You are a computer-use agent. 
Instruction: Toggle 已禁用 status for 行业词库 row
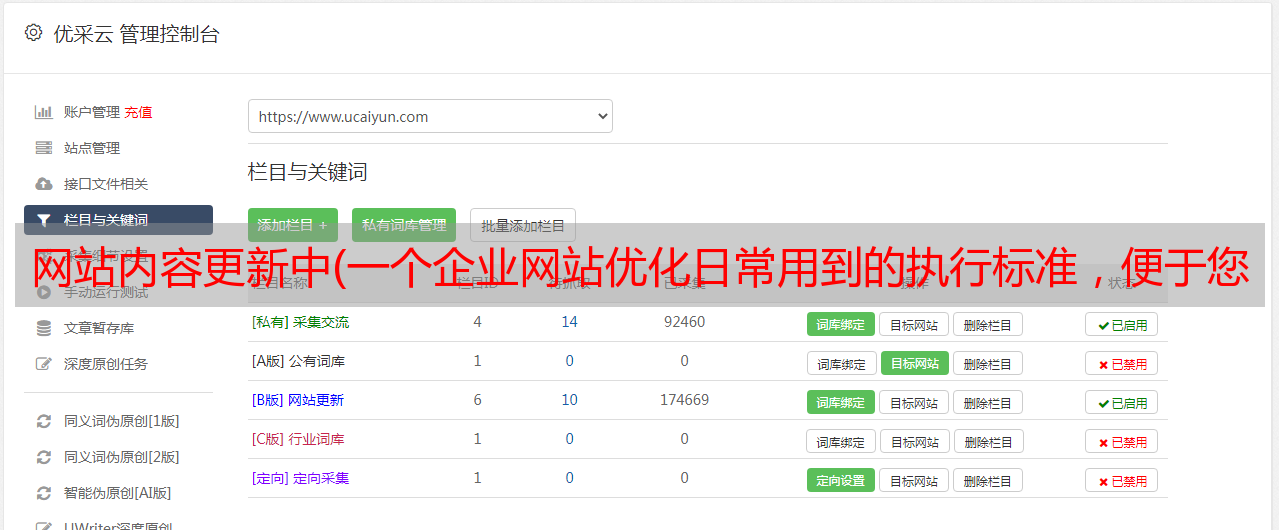click(x=1121, y=441)
